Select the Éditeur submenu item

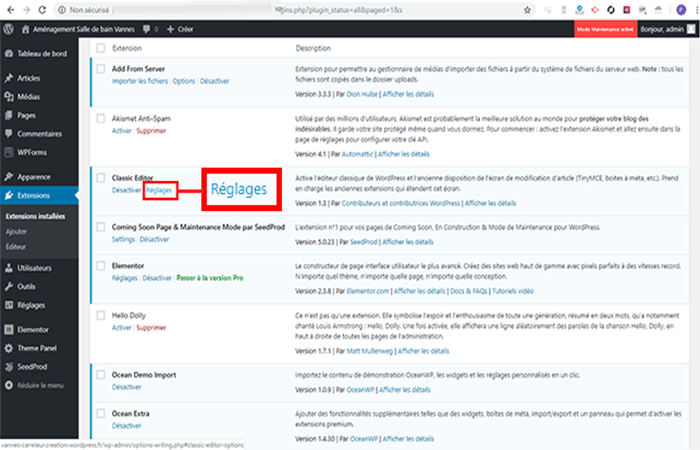click(x=16, y=247)
